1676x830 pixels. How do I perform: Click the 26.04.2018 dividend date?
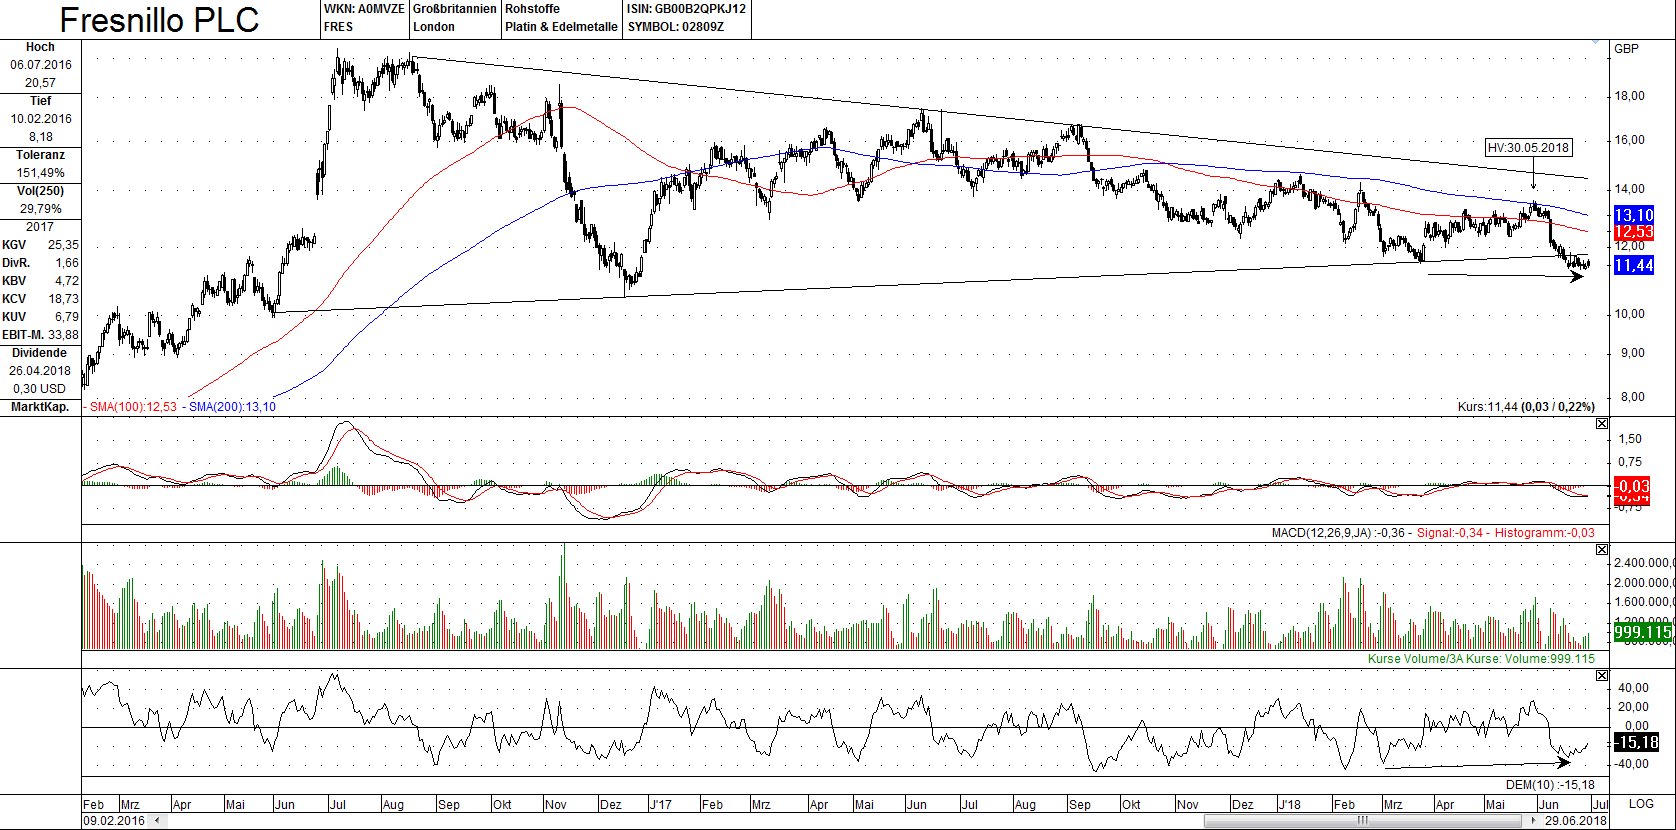pyautogui.click(x=41, y=371)
